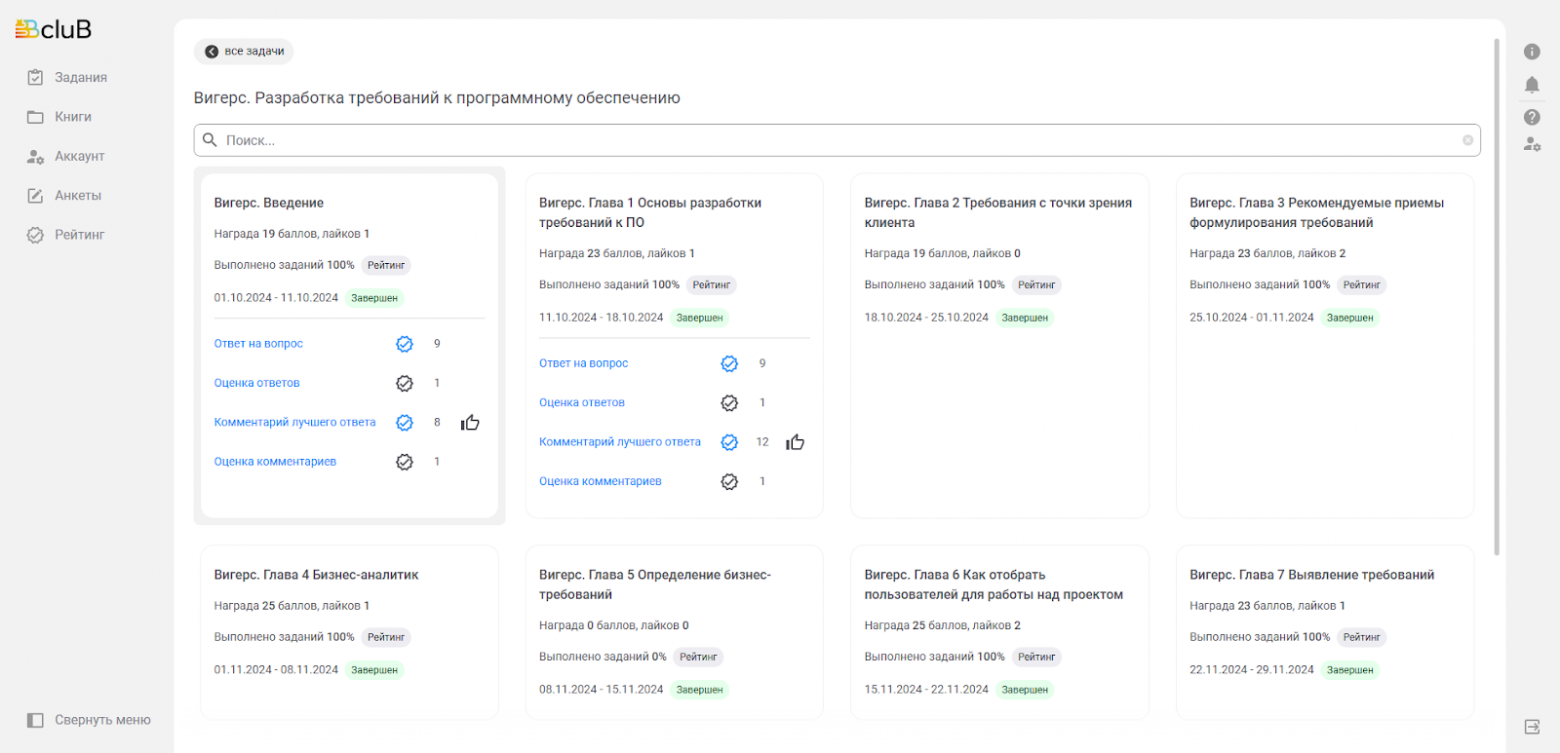Open notifications bell icon
This screenshot has width=1560, height=753.
pyautogui.click(x=1531, y=84)
